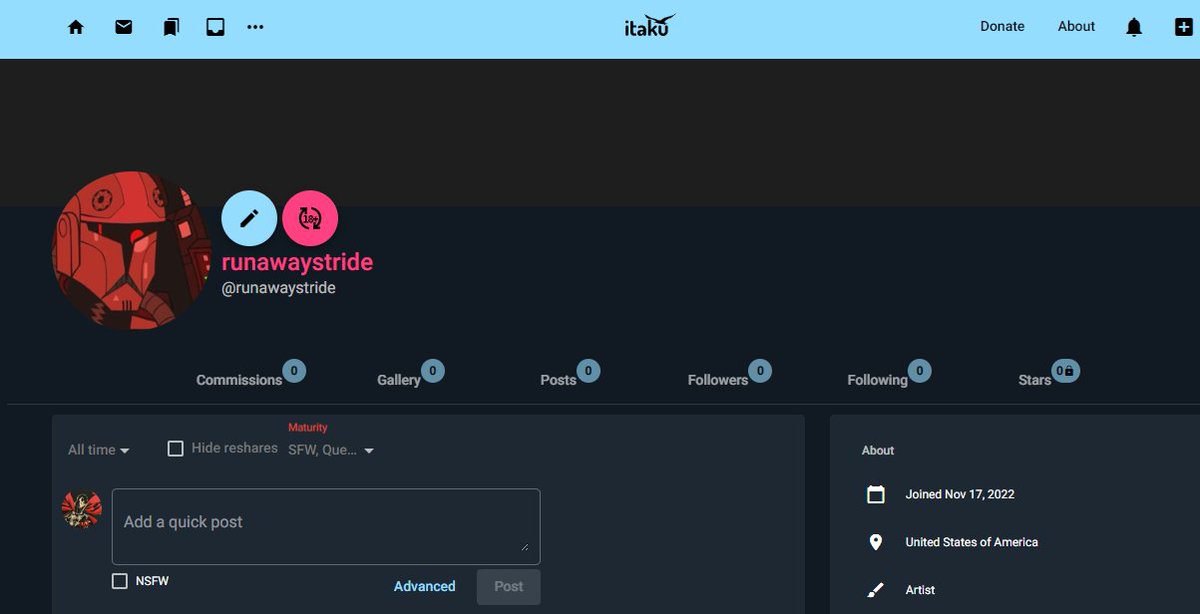Switch to the Posts tab

[x=558, y=380]
